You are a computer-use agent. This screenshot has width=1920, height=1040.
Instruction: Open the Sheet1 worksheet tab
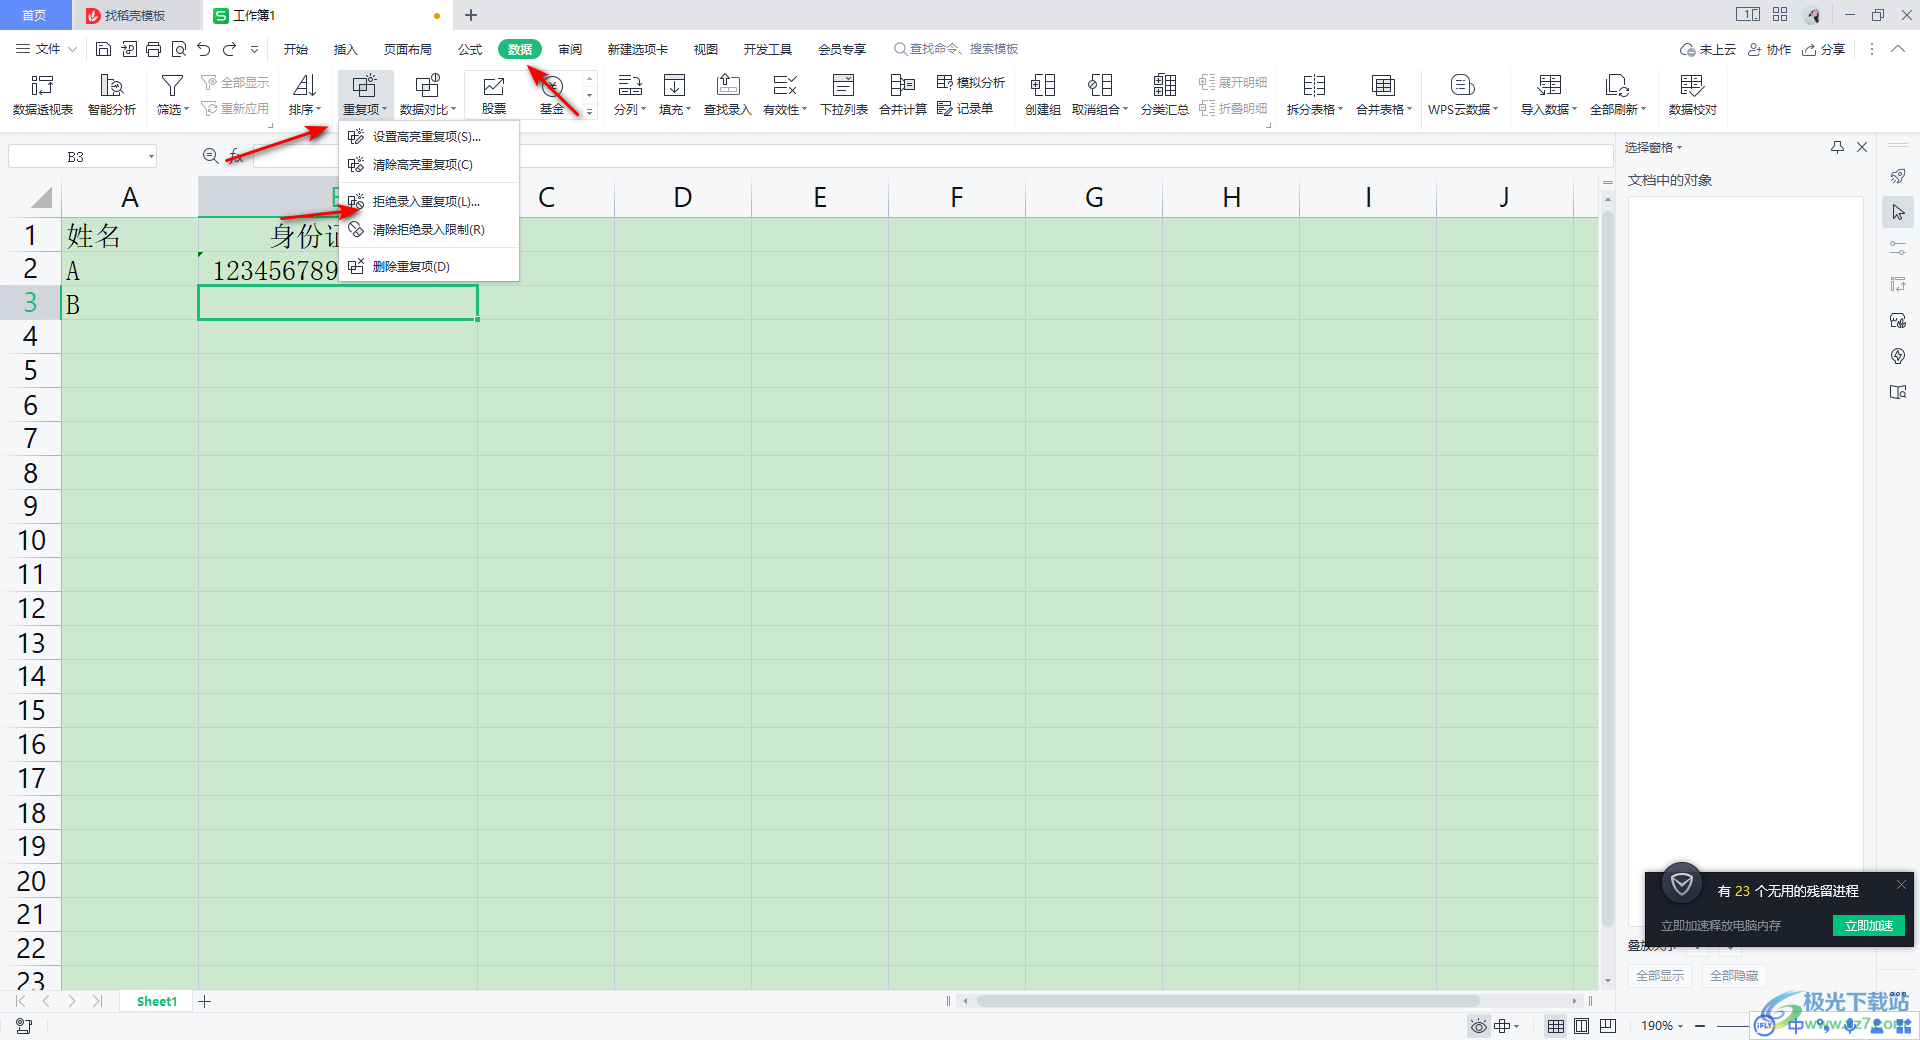157,1001
